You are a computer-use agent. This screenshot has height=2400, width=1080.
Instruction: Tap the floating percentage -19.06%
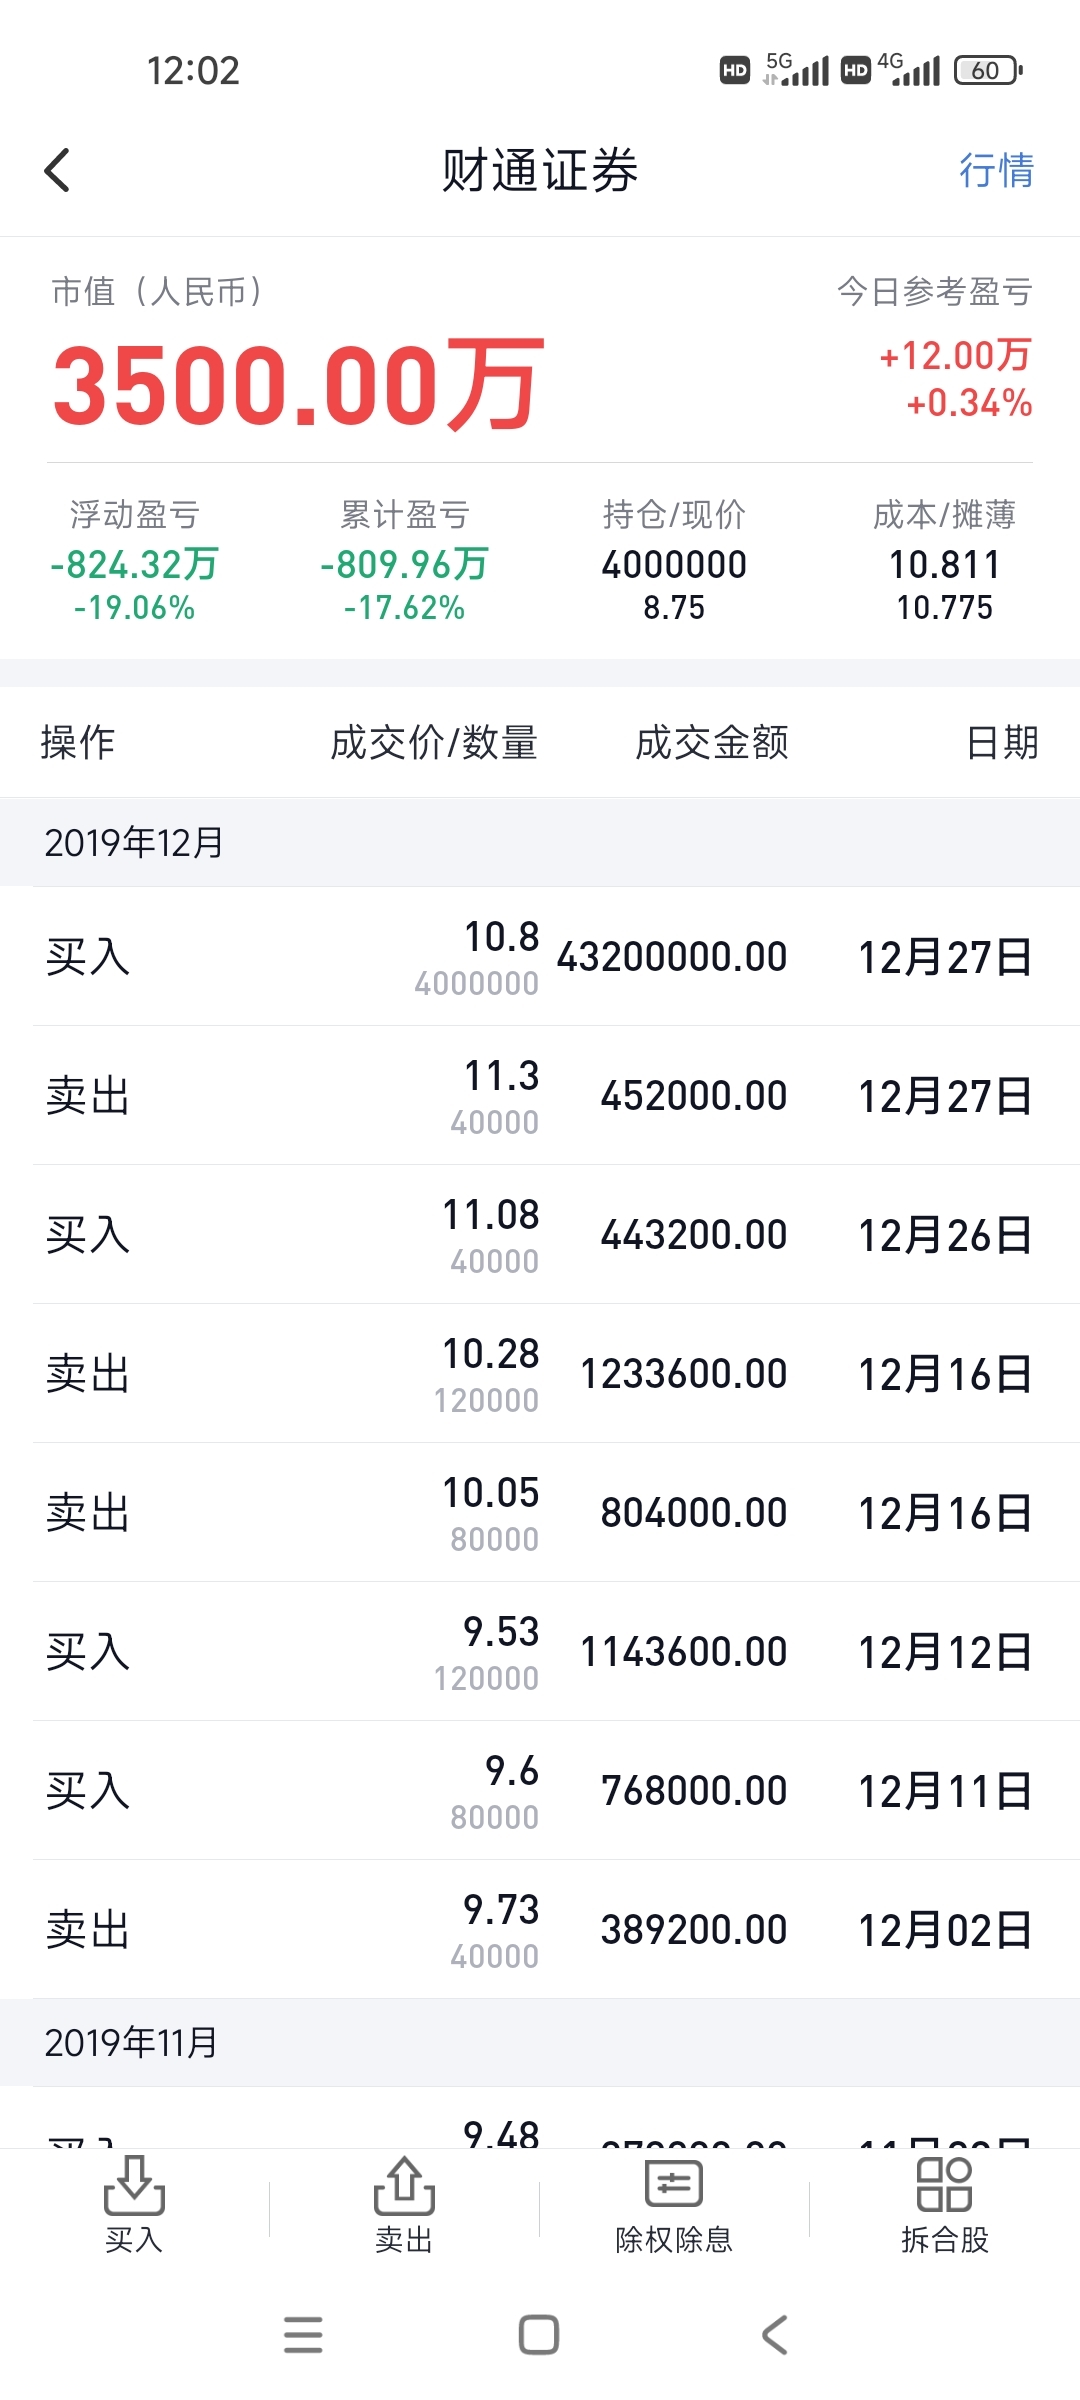[134, 607]
